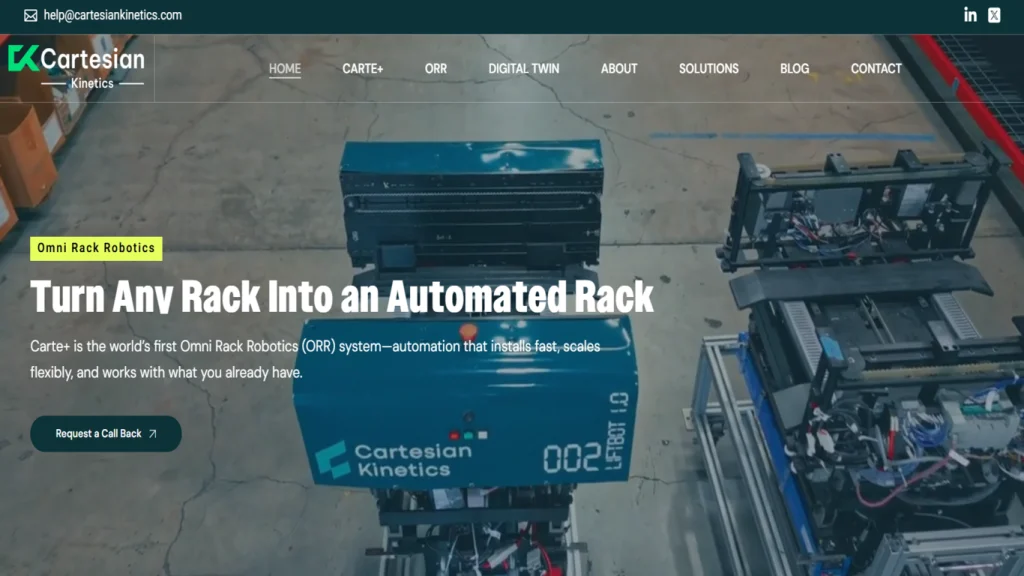Viewport: 1024px width, 576px height.
Task: Click the paragraph starting "Carte+ is the world's first"
Action: 315,359
